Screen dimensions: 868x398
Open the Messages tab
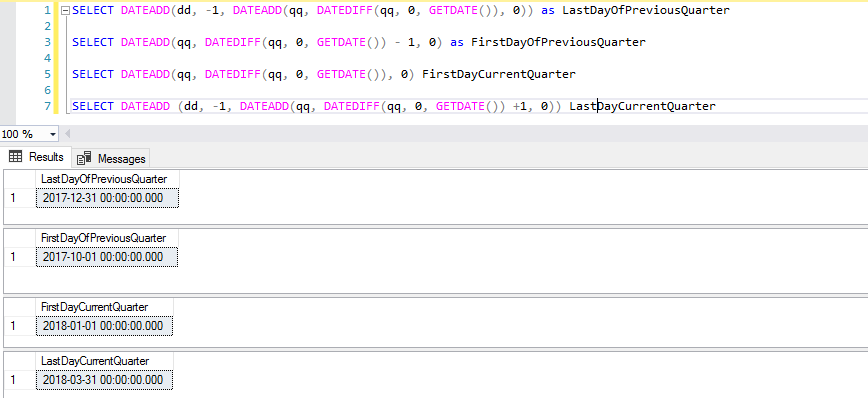pos(111,158)
